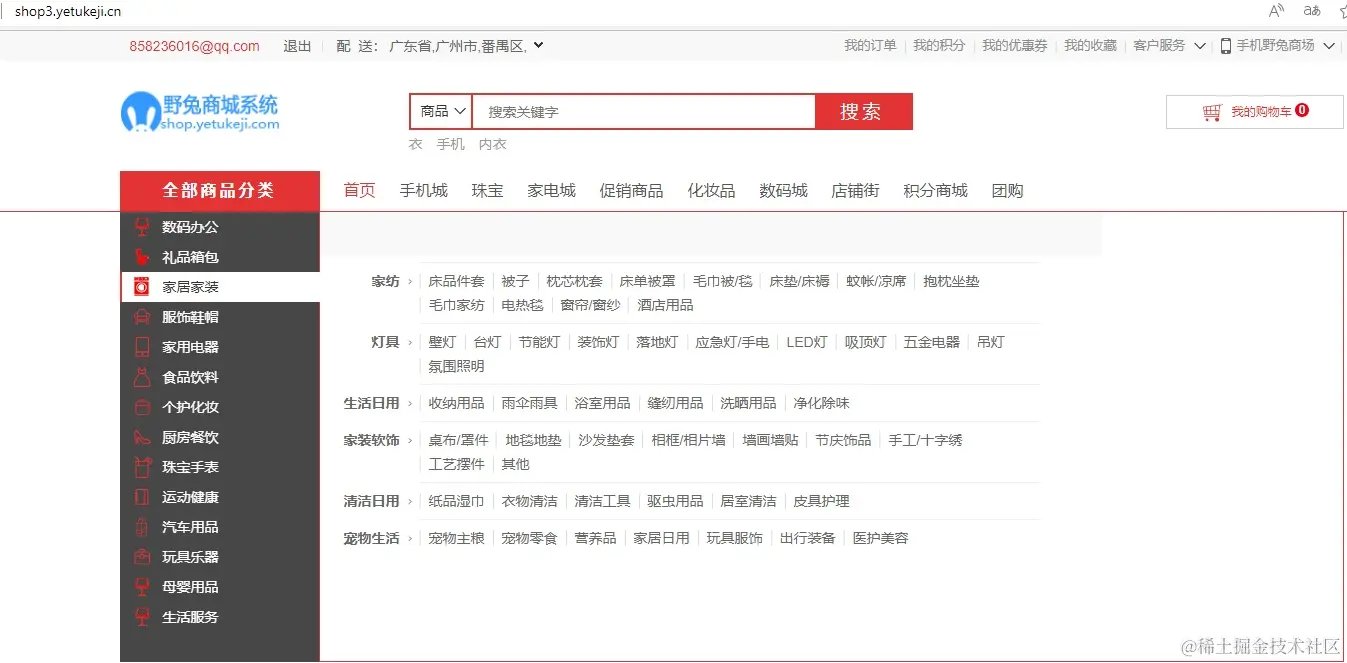Click the 退出 logout link
This screenshot has width=1347, height=663.
coord(298,46)
